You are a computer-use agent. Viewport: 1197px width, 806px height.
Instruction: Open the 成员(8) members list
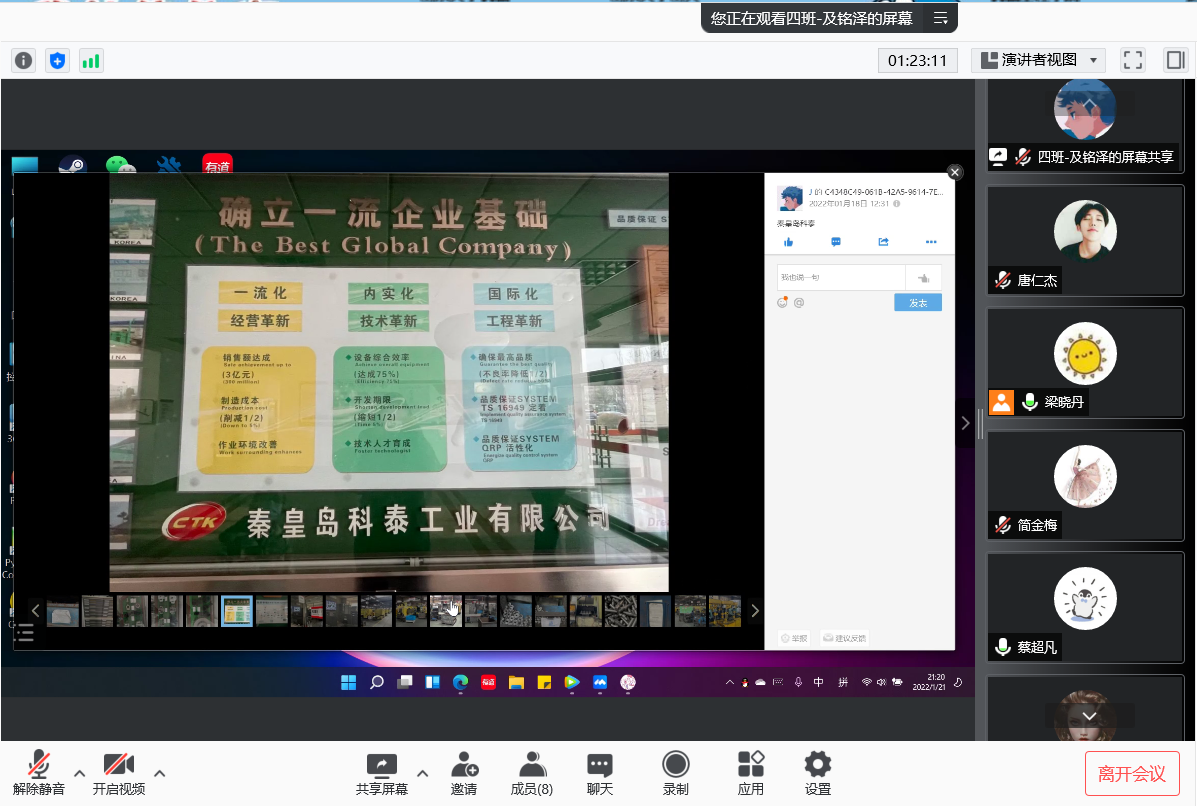532,772
